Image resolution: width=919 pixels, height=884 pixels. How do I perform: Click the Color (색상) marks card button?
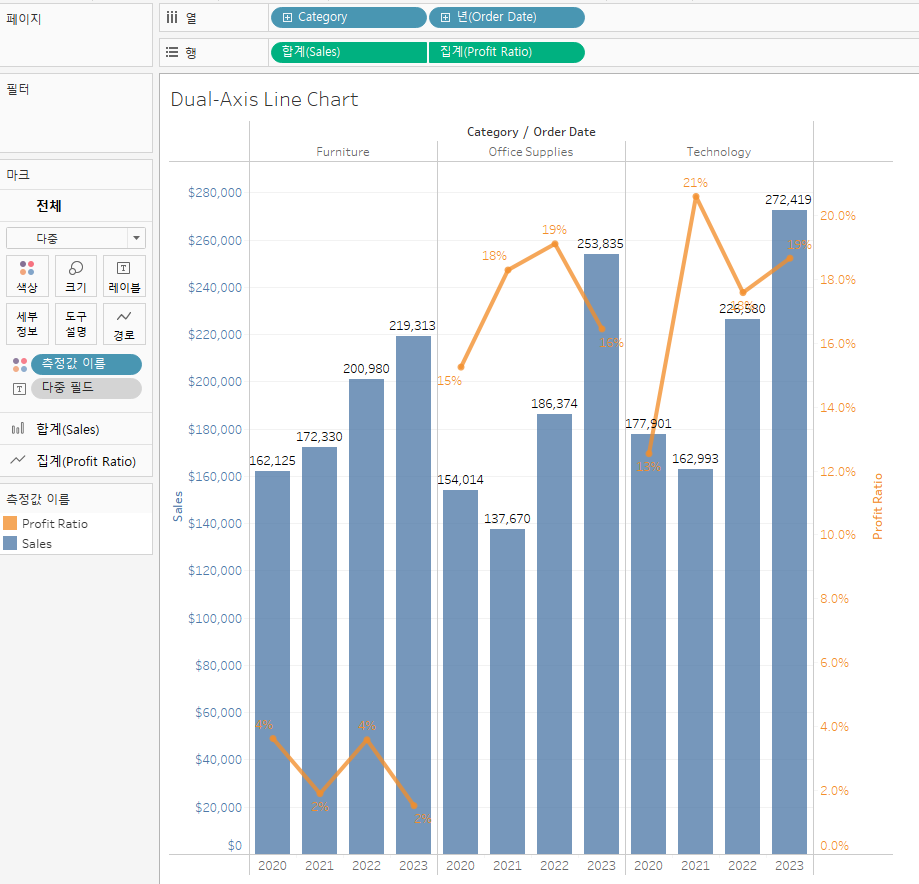point(27,276)
